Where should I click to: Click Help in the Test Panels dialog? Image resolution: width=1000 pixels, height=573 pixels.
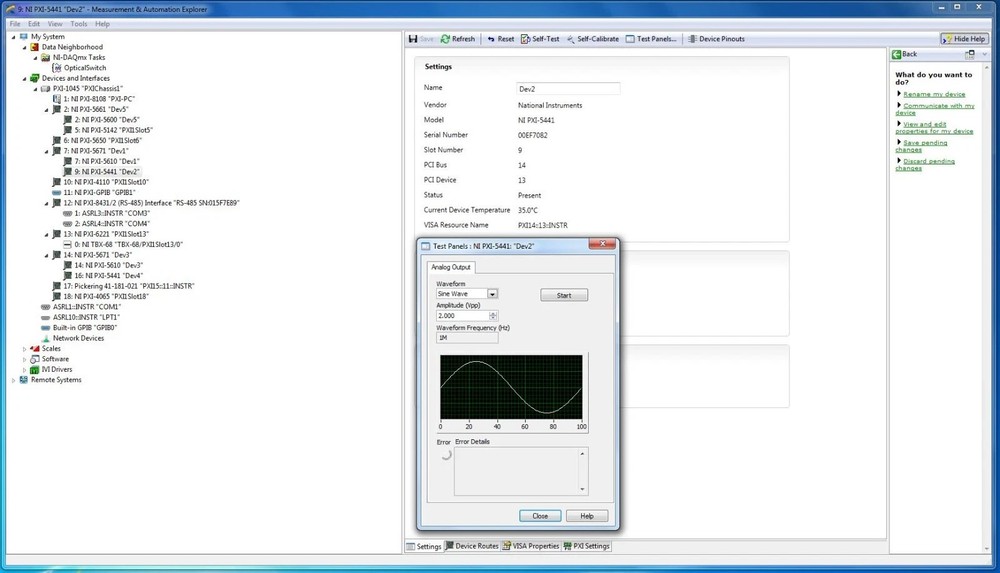pos(587,516)
